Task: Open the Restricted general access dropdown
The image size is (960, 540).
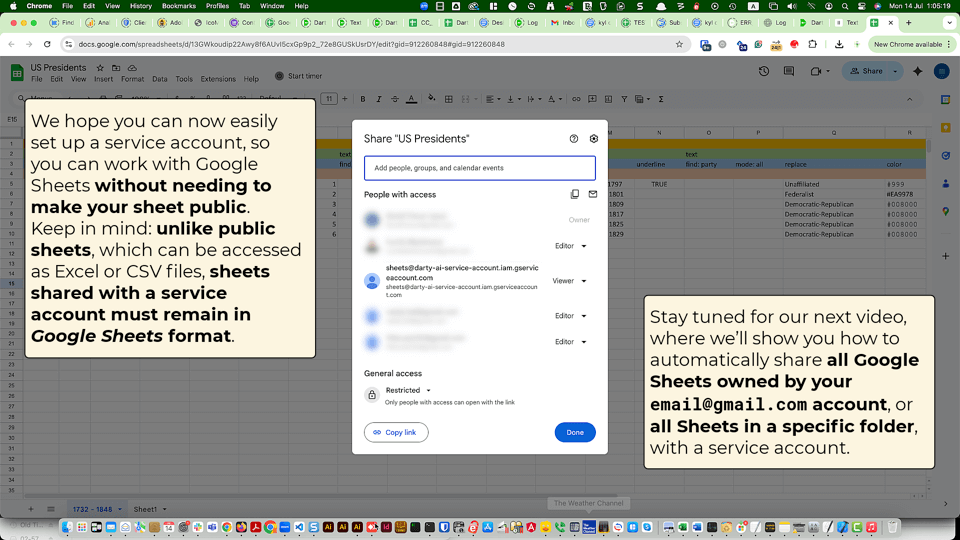Action: coord(408,390)
